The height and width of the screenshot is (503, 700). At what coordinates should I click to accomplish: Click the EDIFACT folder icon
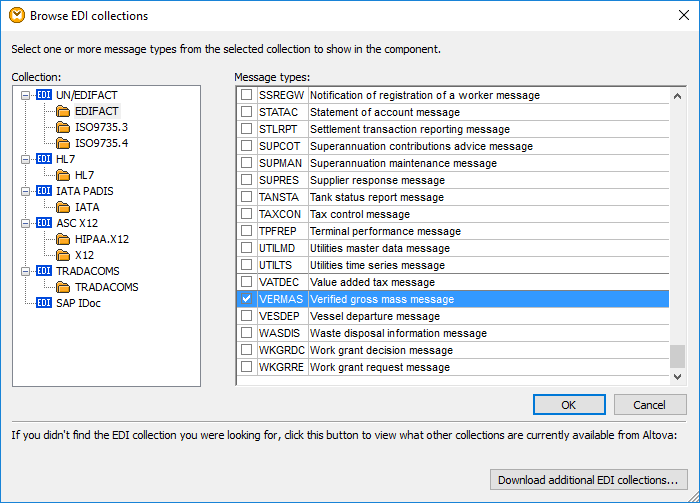(x=63, y=111)
